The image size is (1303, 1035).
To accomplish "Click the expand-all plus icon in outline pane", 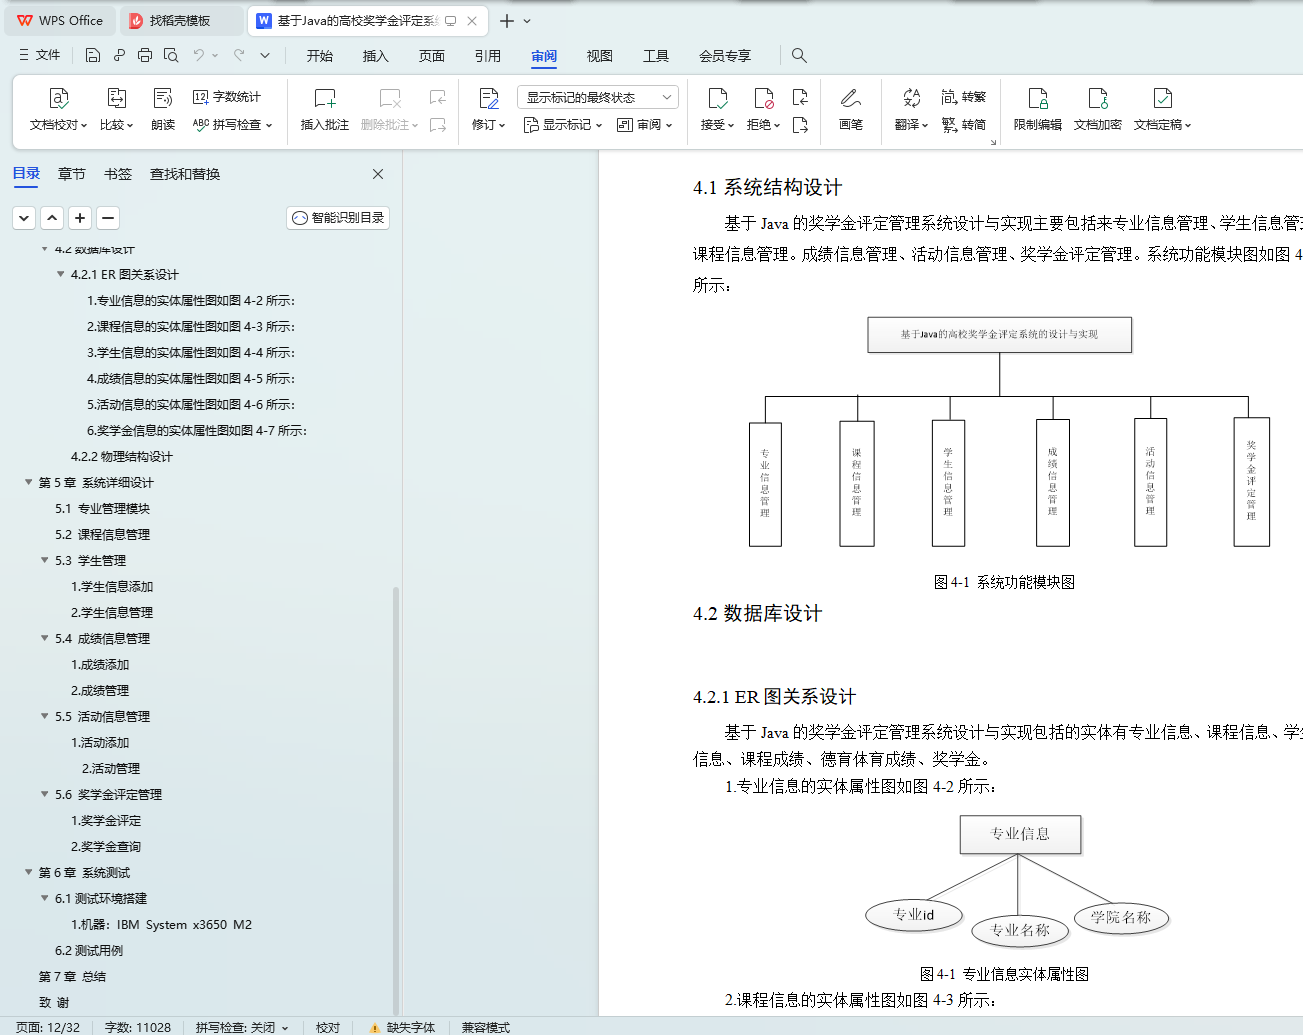I will (80, 218).
